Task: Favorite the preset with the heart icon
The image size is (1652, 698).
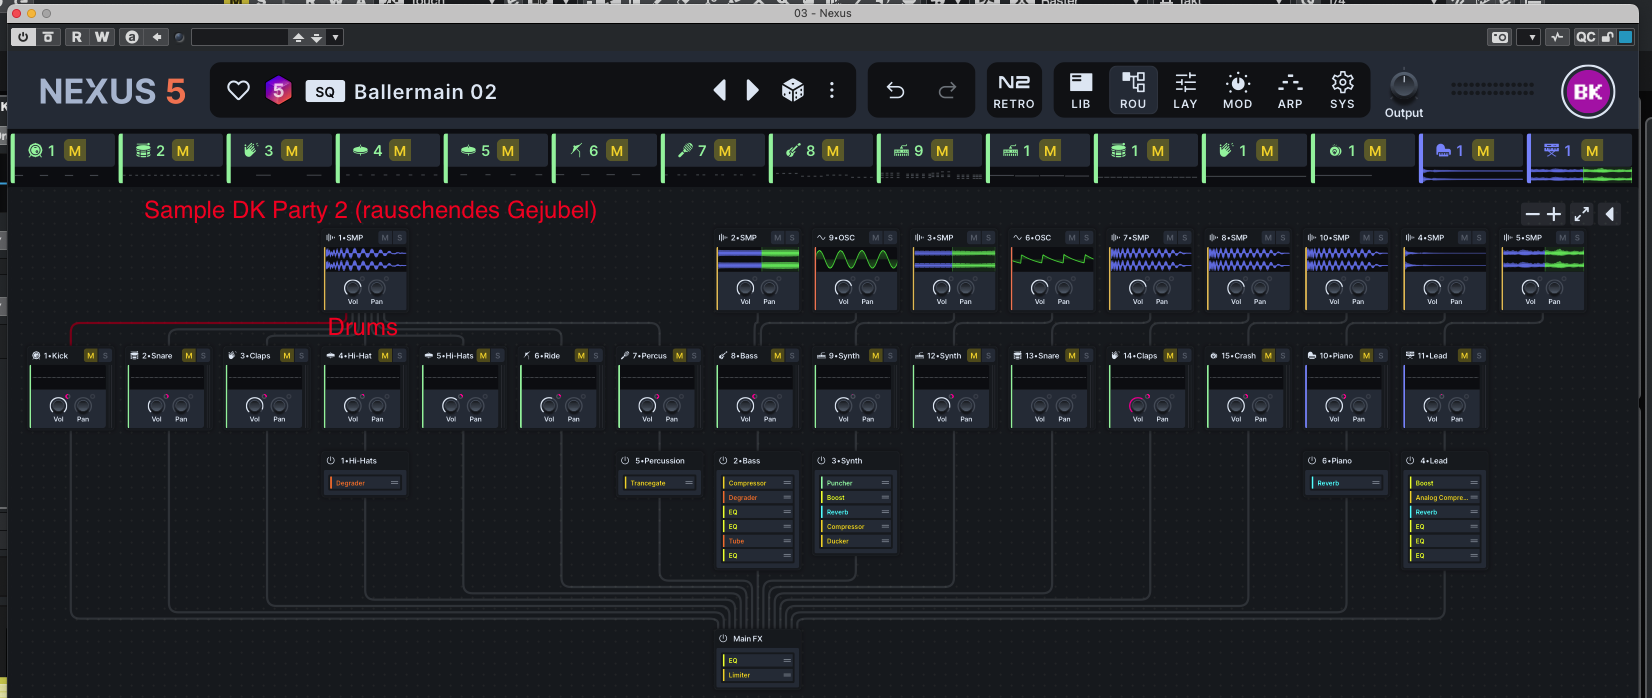Action: tap(238, 91)
